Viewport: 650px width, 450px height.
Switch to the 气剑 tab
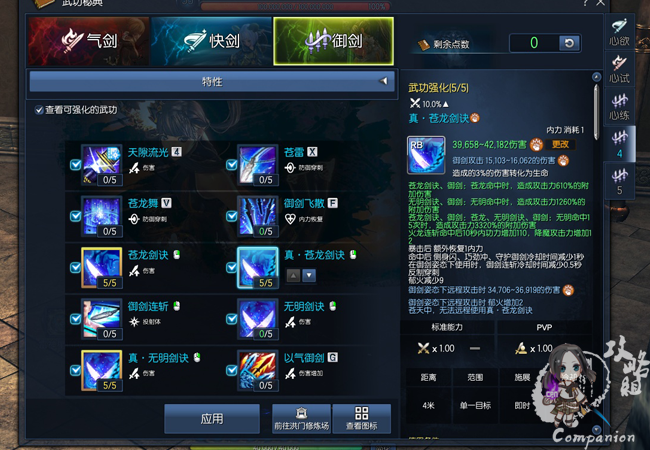click(89, 41)
